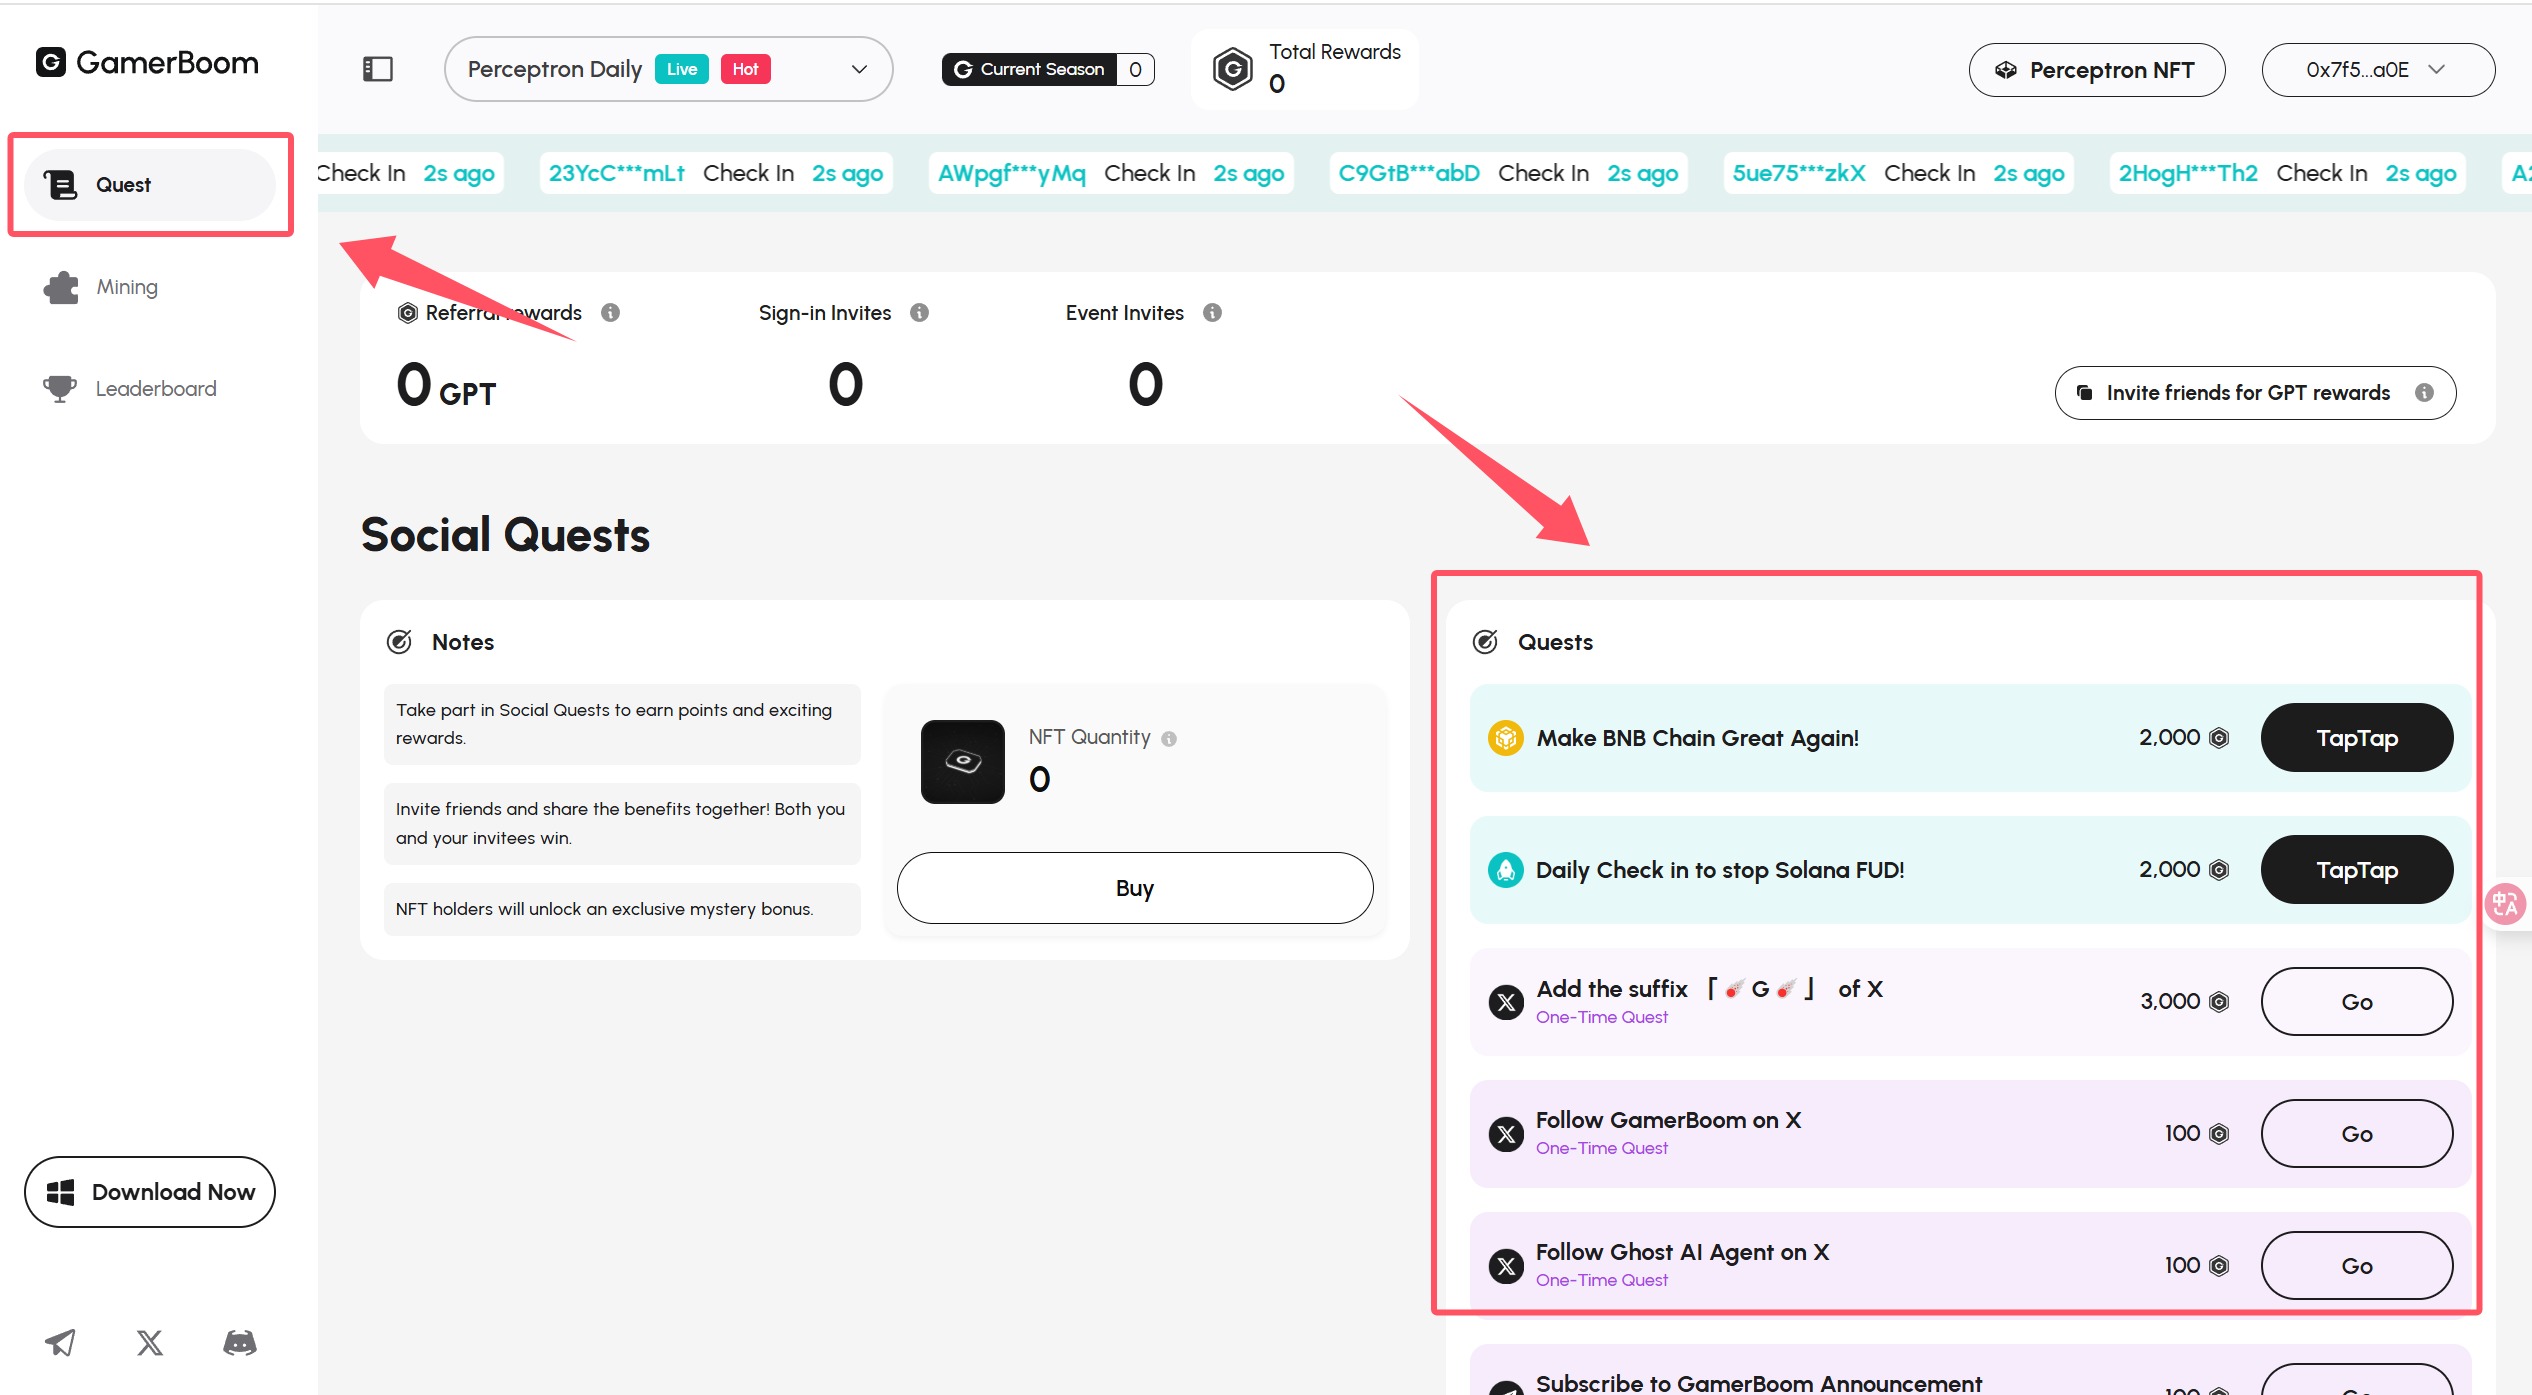2532x1395 pixels.
Task: Open the Perceptron NFT button
Action: tap(2096, 70)
